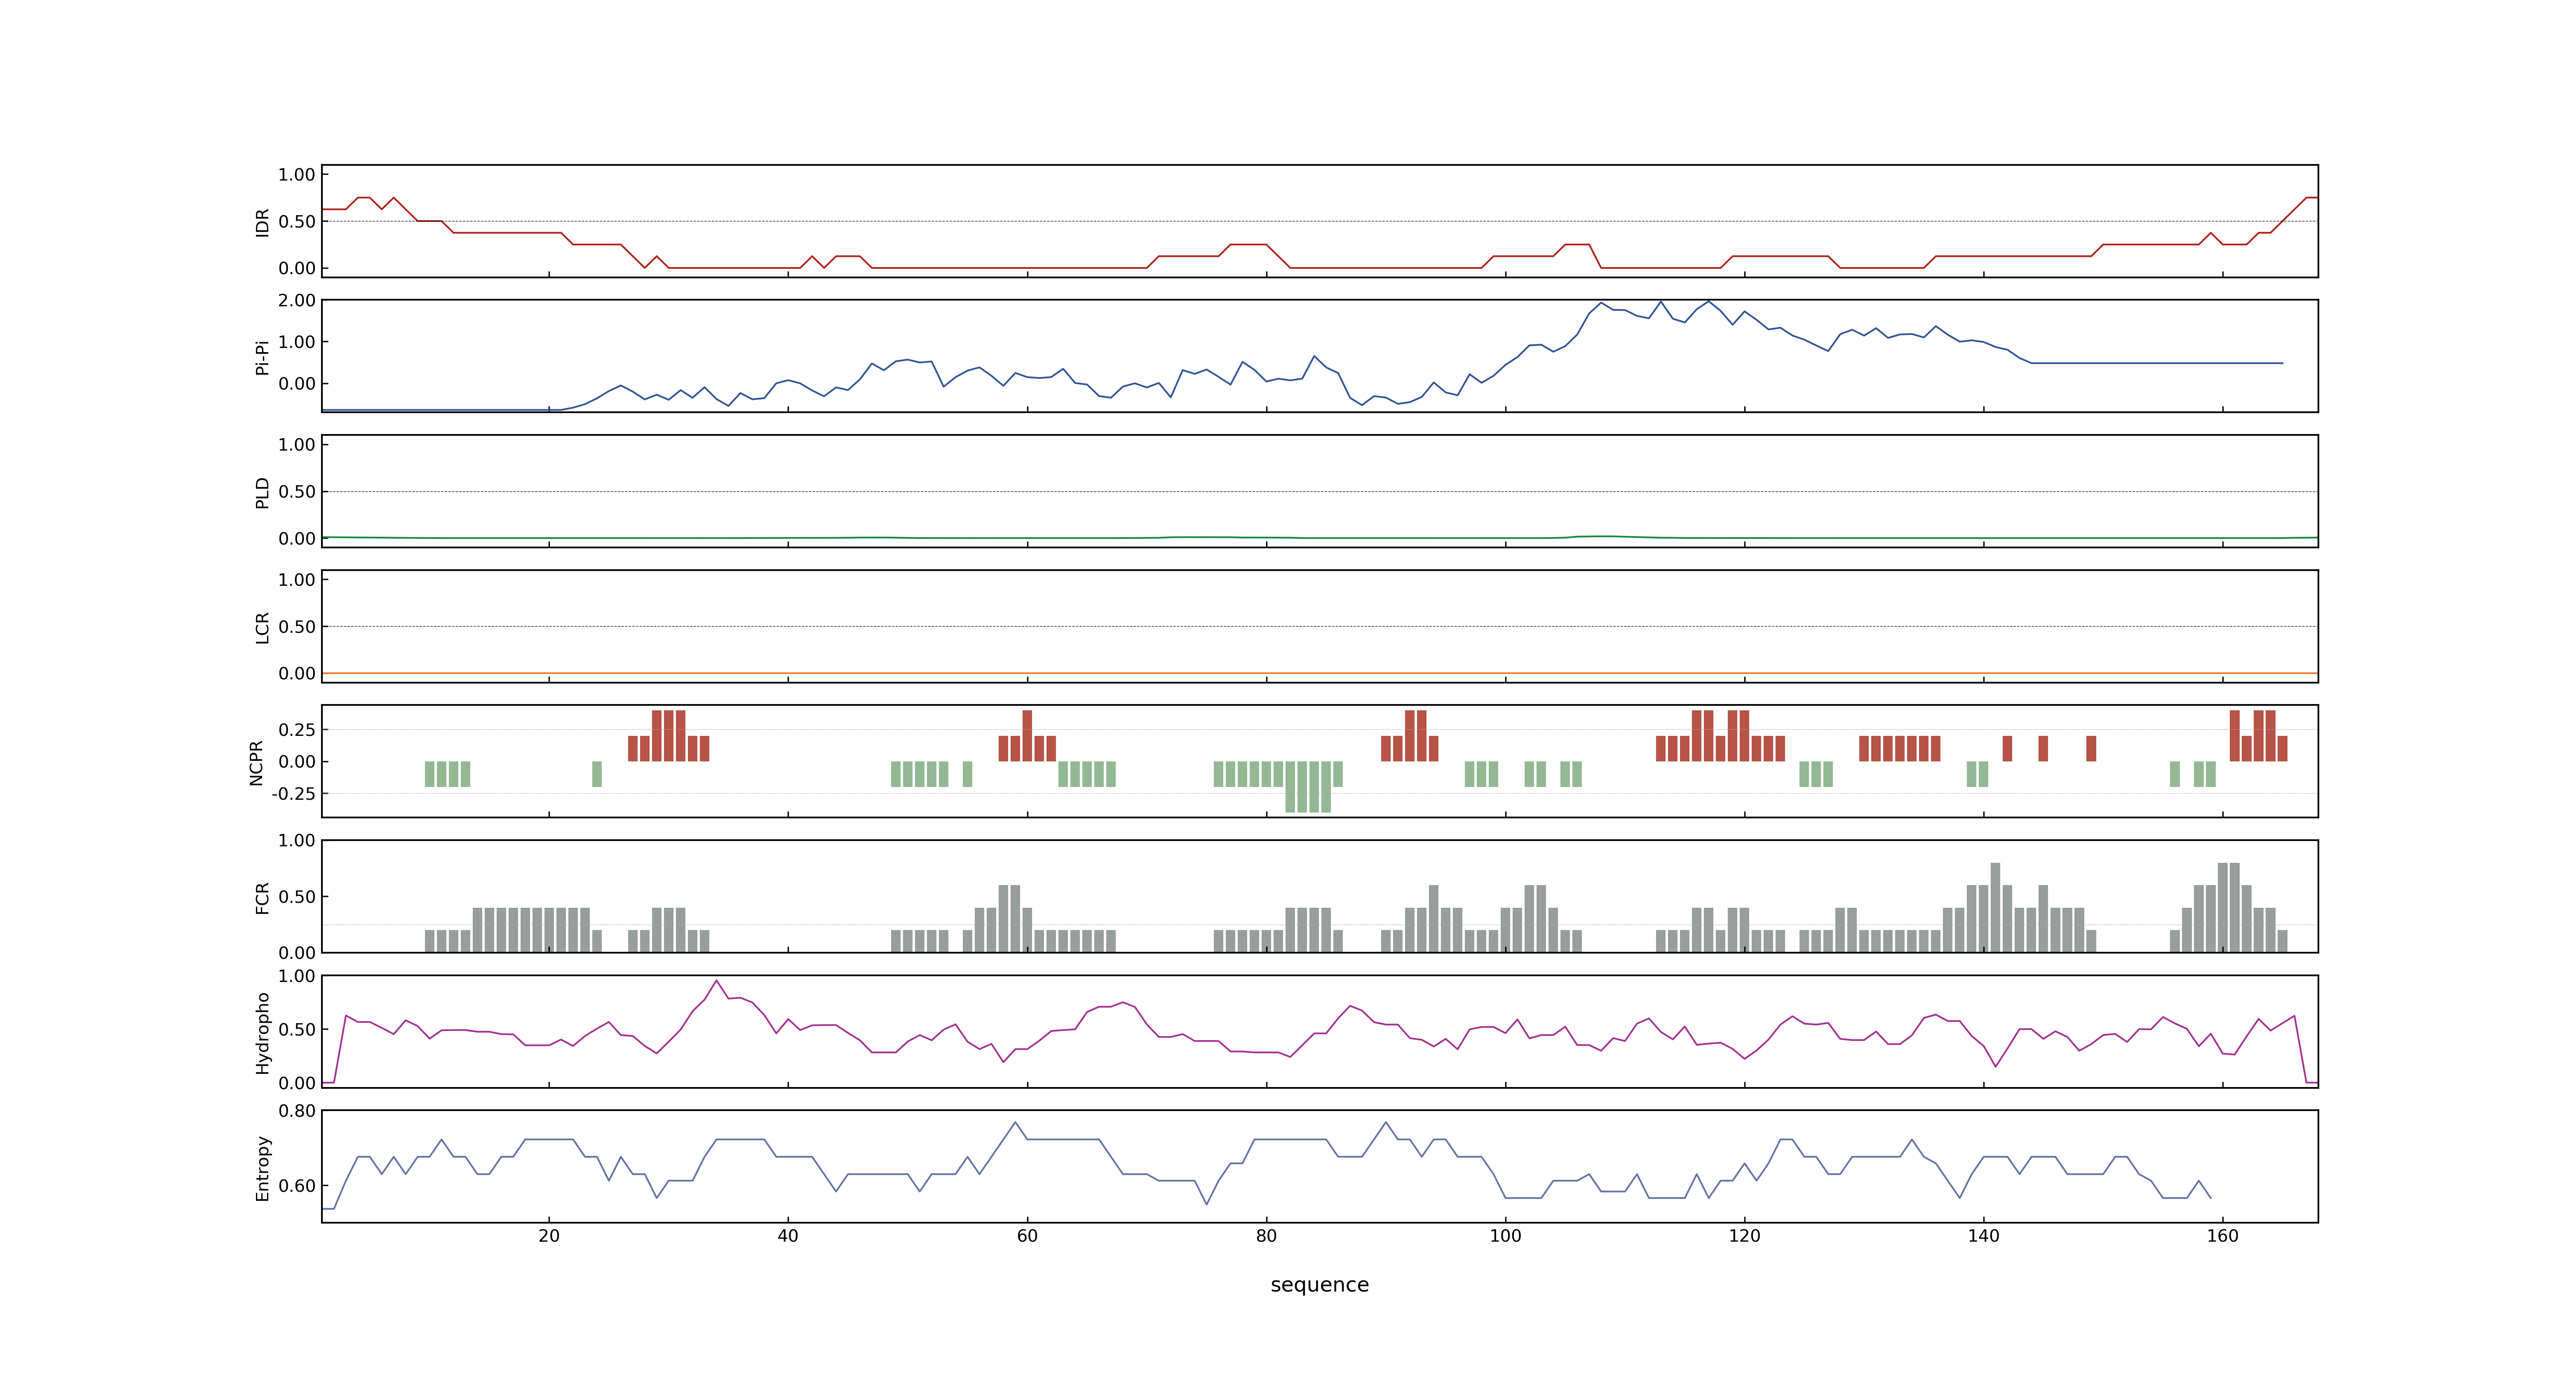Click the 0.50 tick on Hydropho axis
The height and width of the screenshot is (1374, 2576).
coord(297,1030)
